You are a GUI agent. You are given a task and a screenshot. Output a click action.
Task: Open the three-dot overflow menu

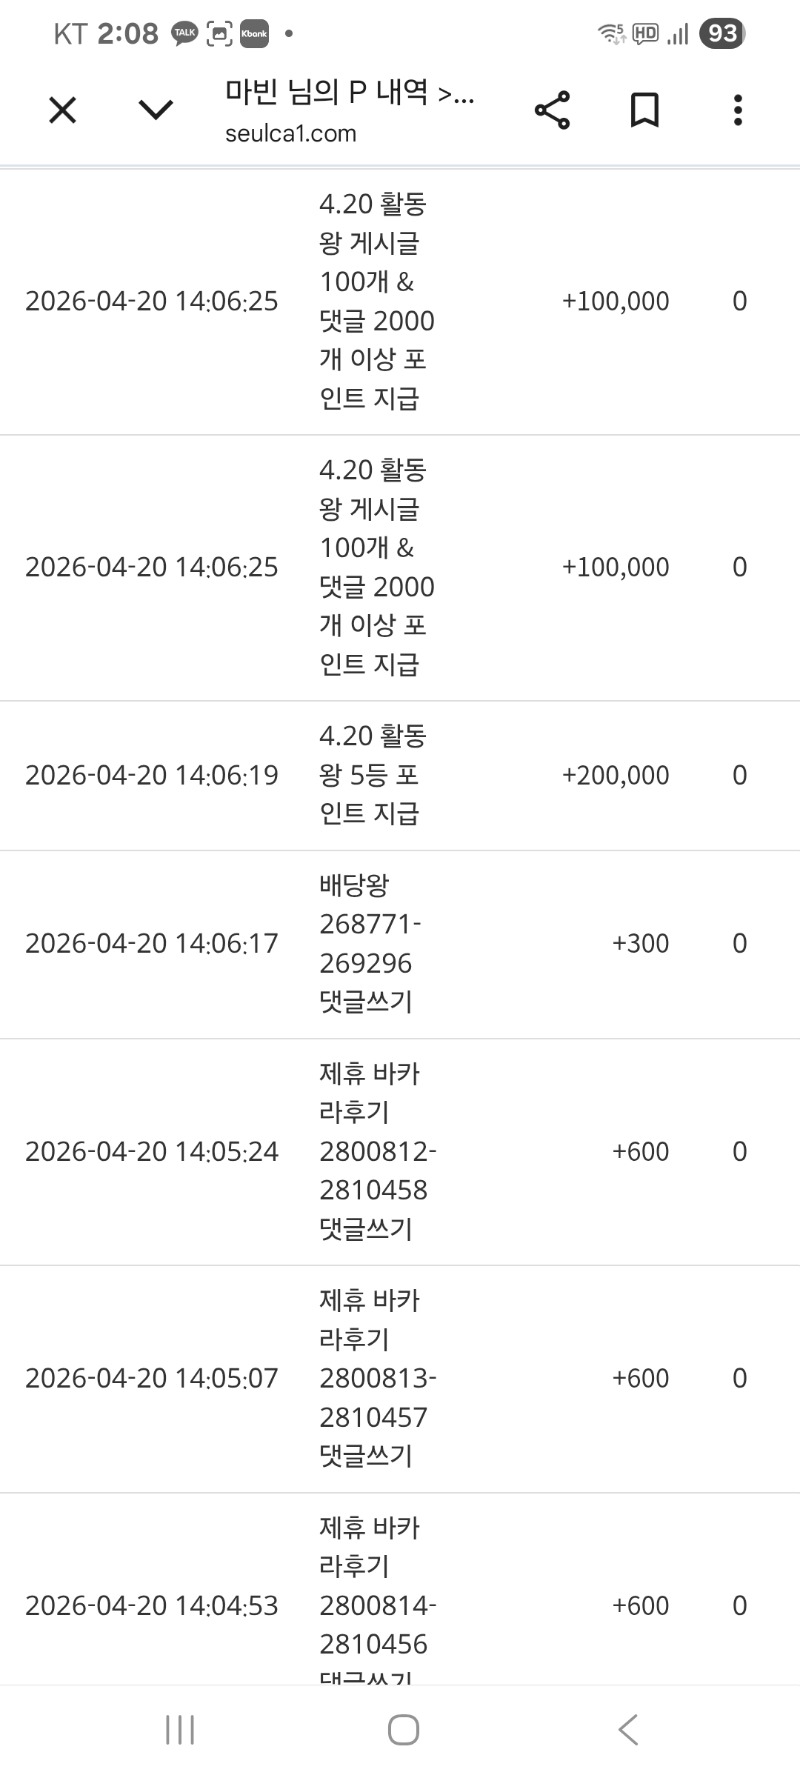(738, 110)
